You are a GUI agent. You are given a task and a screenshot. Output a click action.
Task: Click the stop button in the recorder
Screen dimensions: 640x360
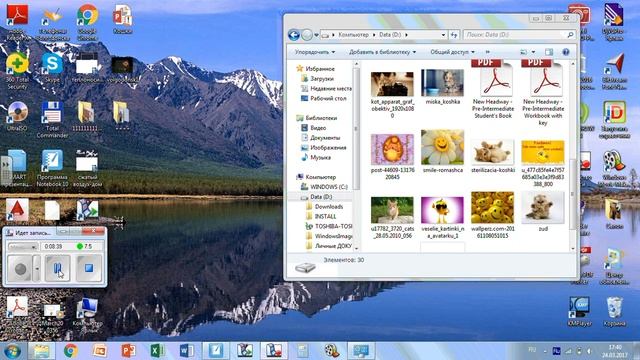[x=89, y=268]
